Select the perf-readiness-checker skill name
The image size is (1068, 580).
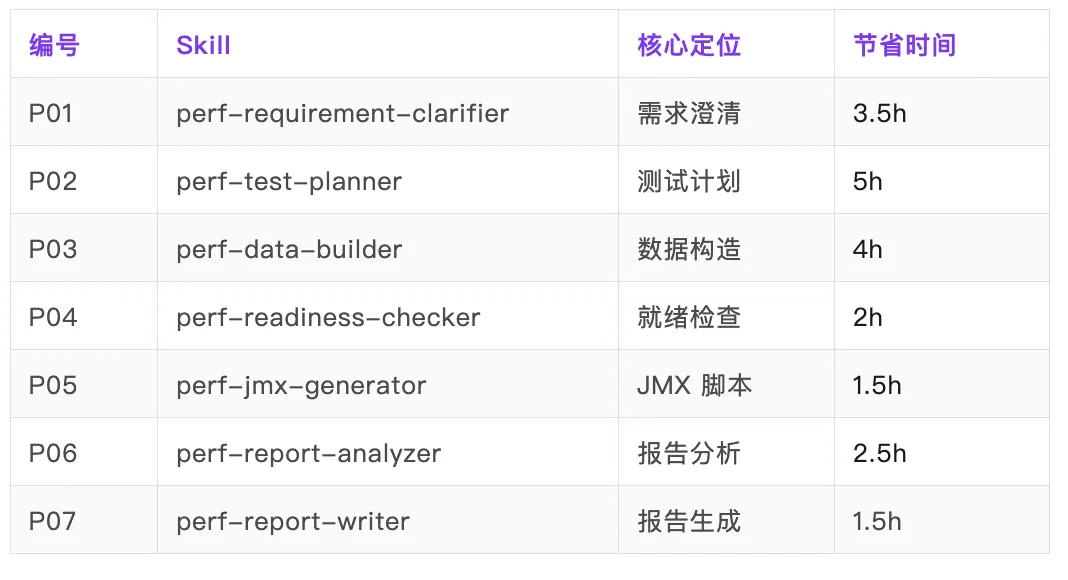(328, 318)
